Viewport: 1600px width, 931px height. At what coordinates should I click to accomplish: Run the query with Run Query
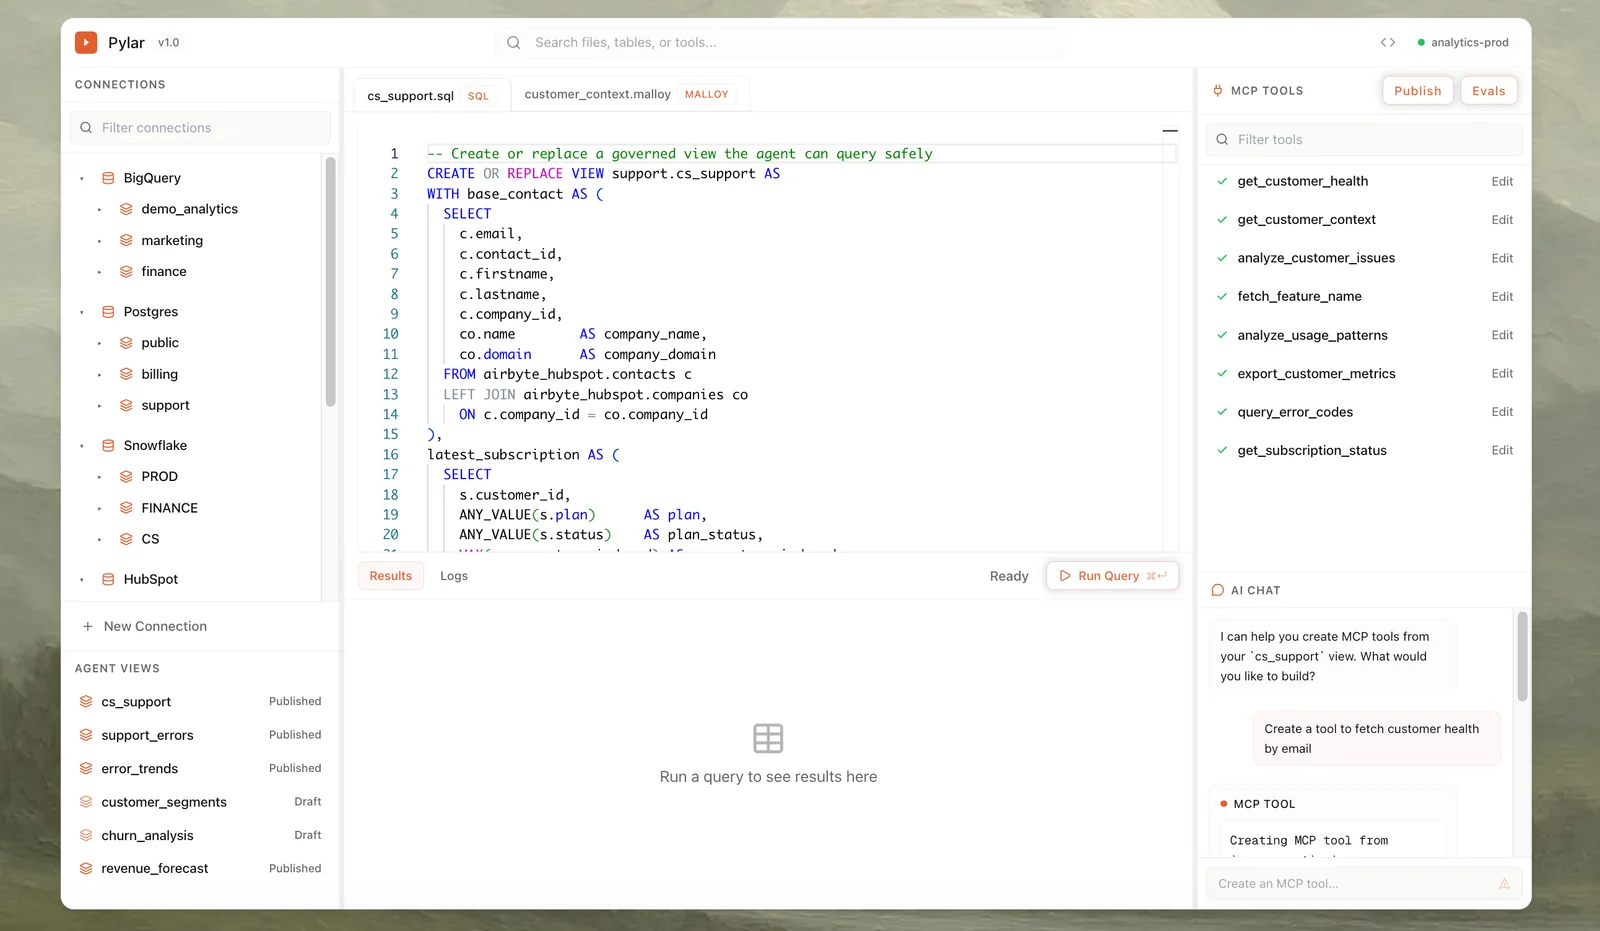pyautogui.click(x=1111, y=575)
